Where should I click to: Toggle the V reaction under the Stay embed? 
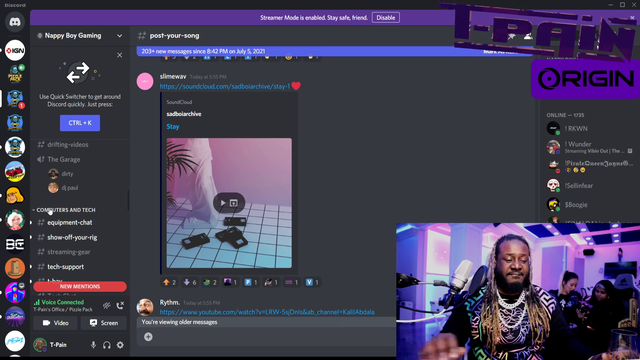pyautogui.click(x=312, y=282)
